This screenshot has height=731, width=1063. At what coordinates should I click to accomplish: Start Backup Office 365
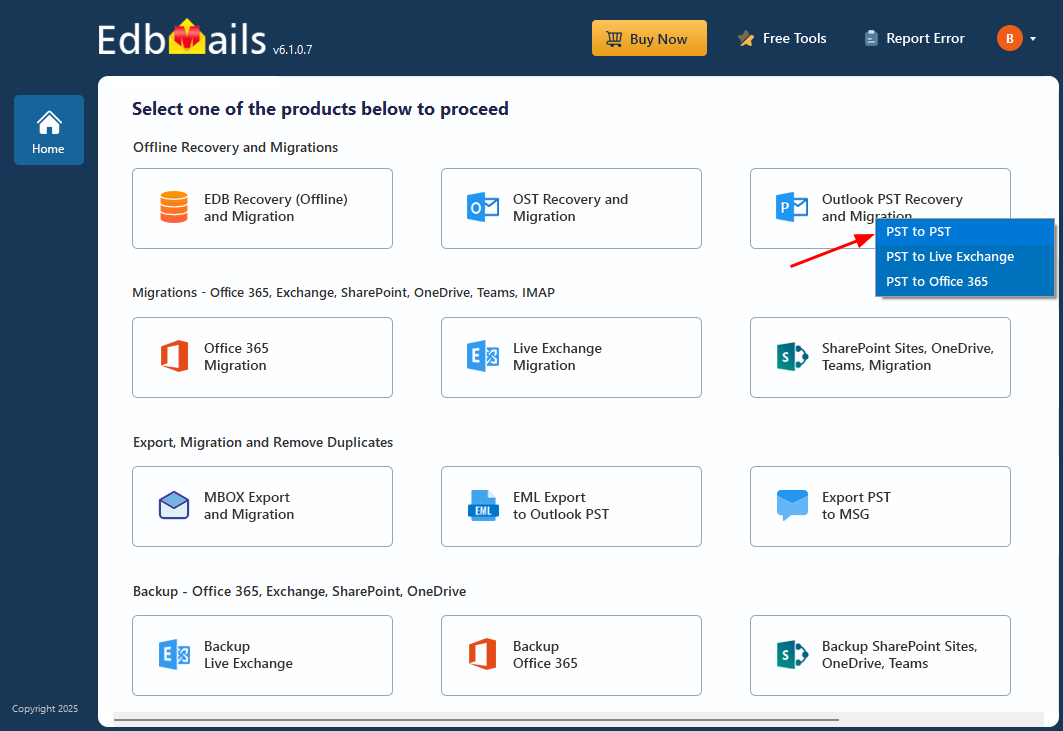(x=571, y=656)
